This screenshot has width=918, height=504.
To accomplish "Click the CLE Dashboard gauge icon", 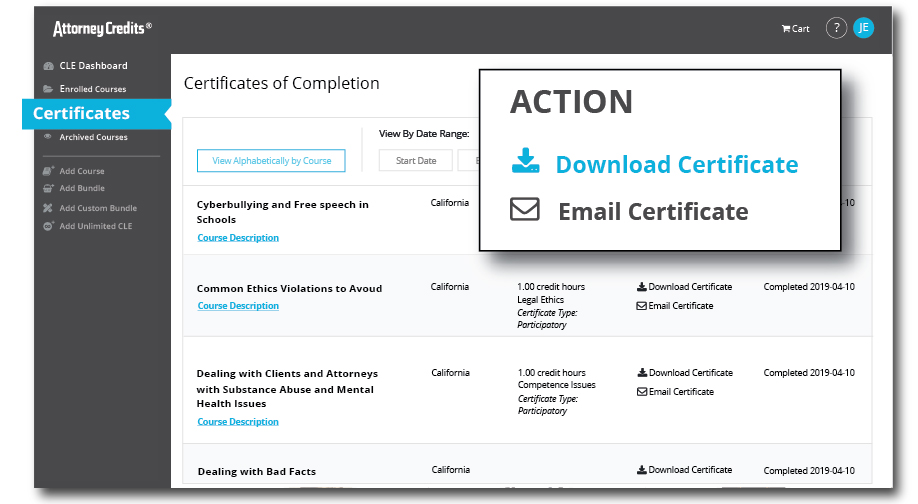I will click(49, 66).
